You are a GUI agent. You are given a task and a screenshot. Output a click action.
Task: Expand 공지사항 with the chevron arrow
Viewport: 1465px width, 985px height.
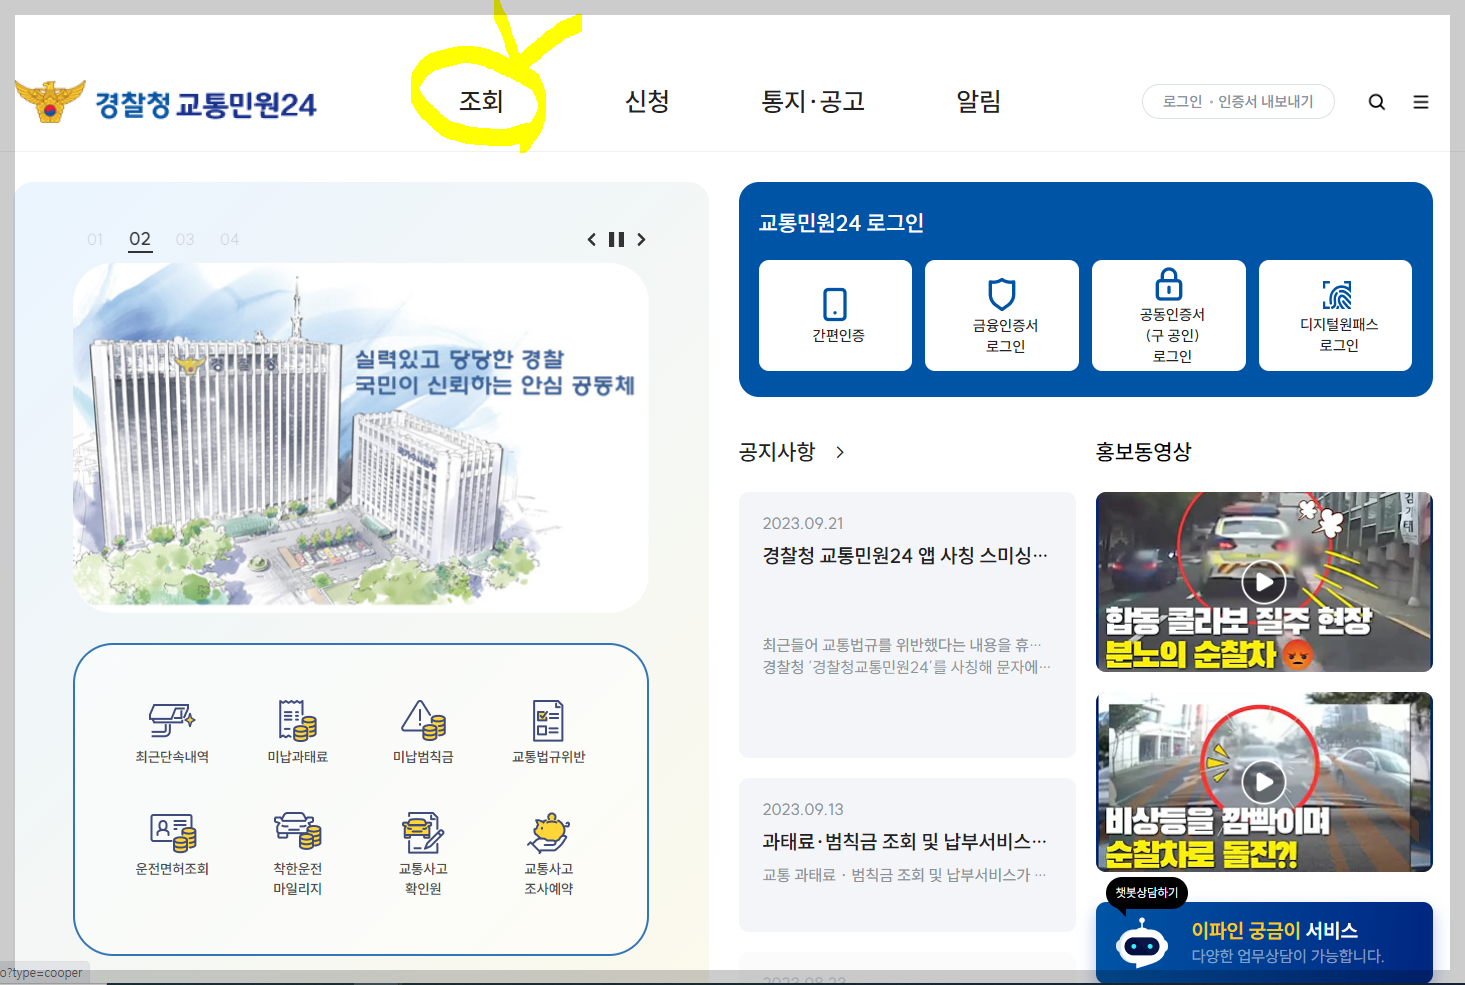pos(840,452)
